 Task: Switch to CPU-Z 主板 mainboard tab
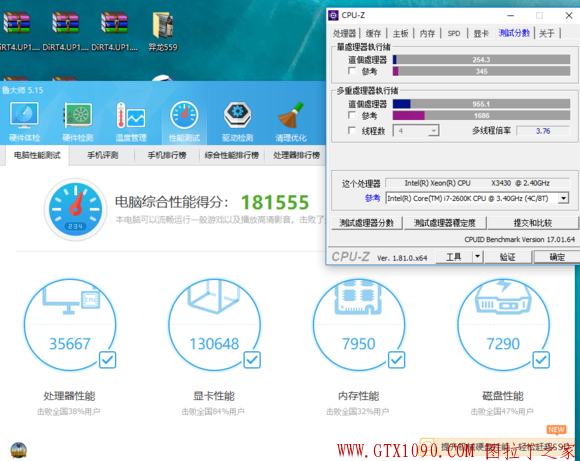pyautogui.click(x=401, y=33)
